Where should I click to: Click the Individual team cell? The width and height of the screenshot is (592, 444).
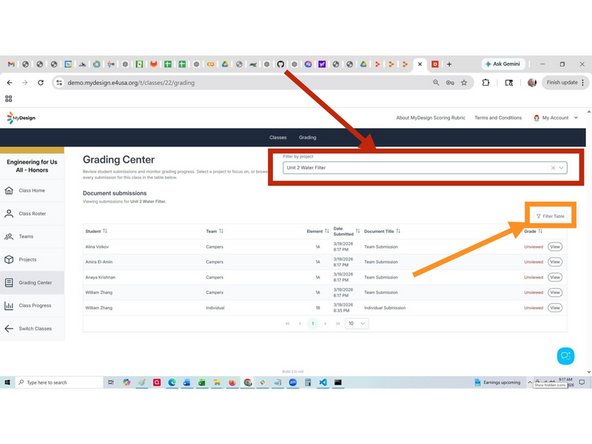(215, 308)
